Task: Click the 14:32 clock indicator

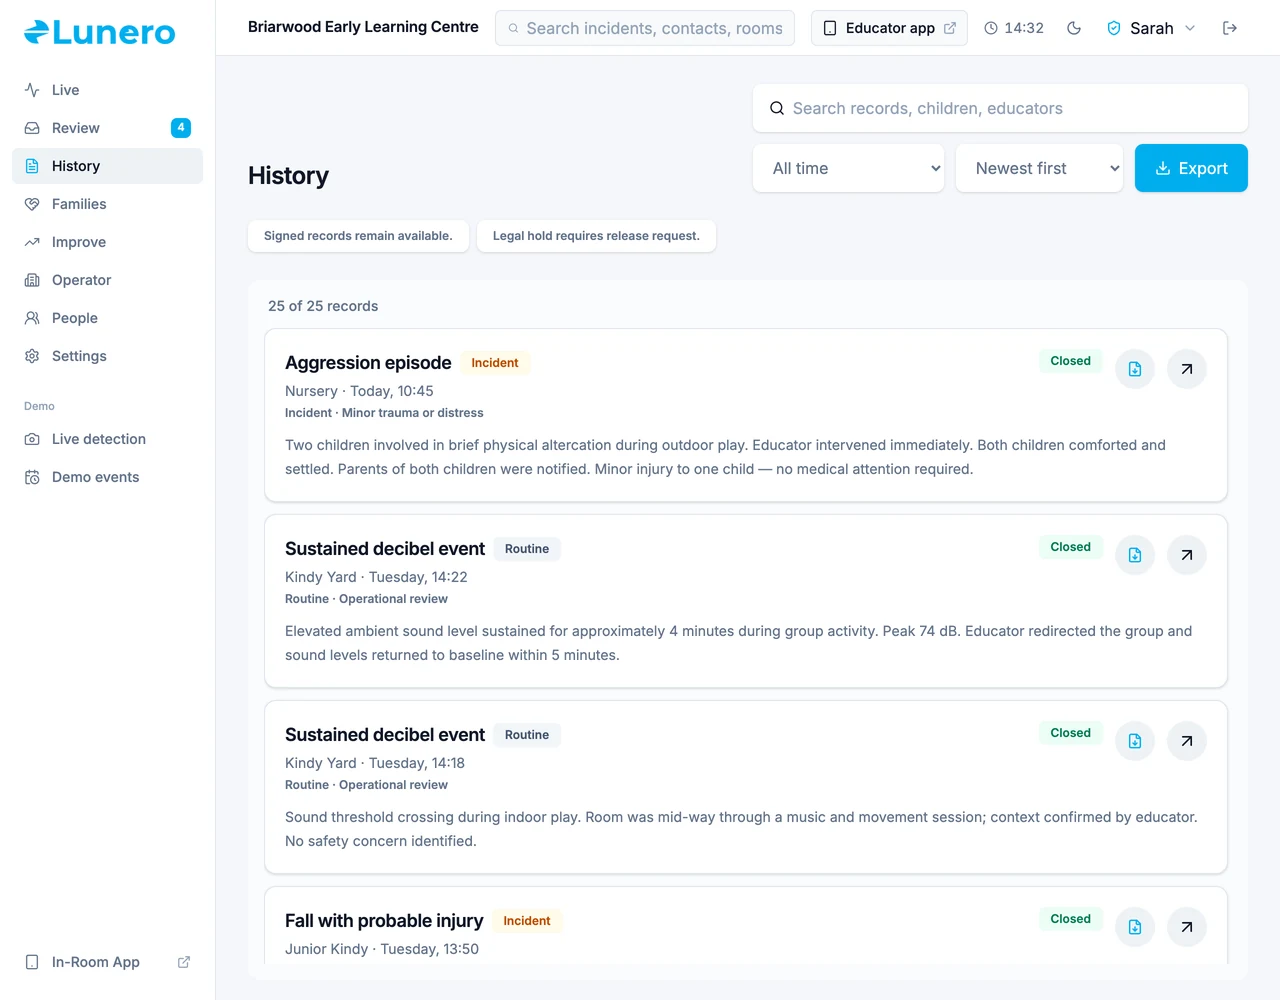Action: (x=1014, y=28)
